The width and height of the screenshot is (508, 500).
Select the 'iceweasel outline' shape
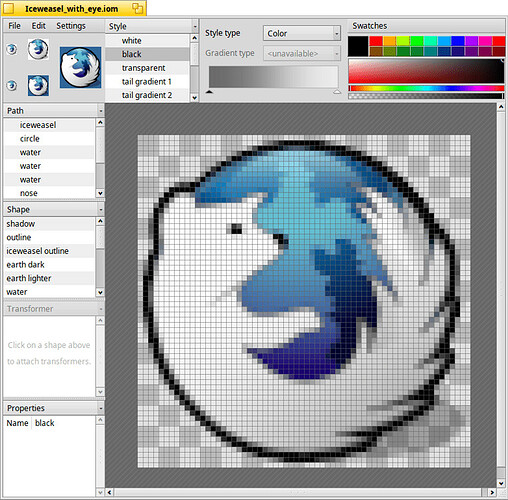point(49,251)
